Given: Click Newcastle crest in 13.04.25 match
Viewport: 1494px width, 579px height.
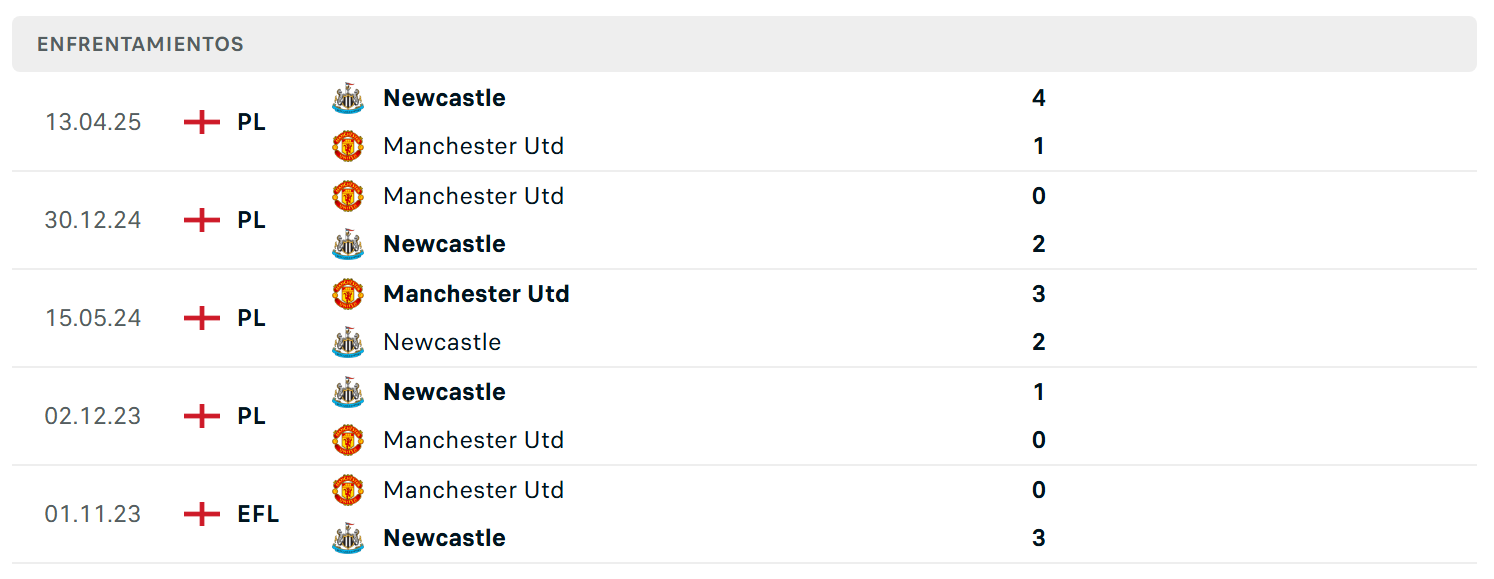Looking at the screenshot, I should click(347, 98).
